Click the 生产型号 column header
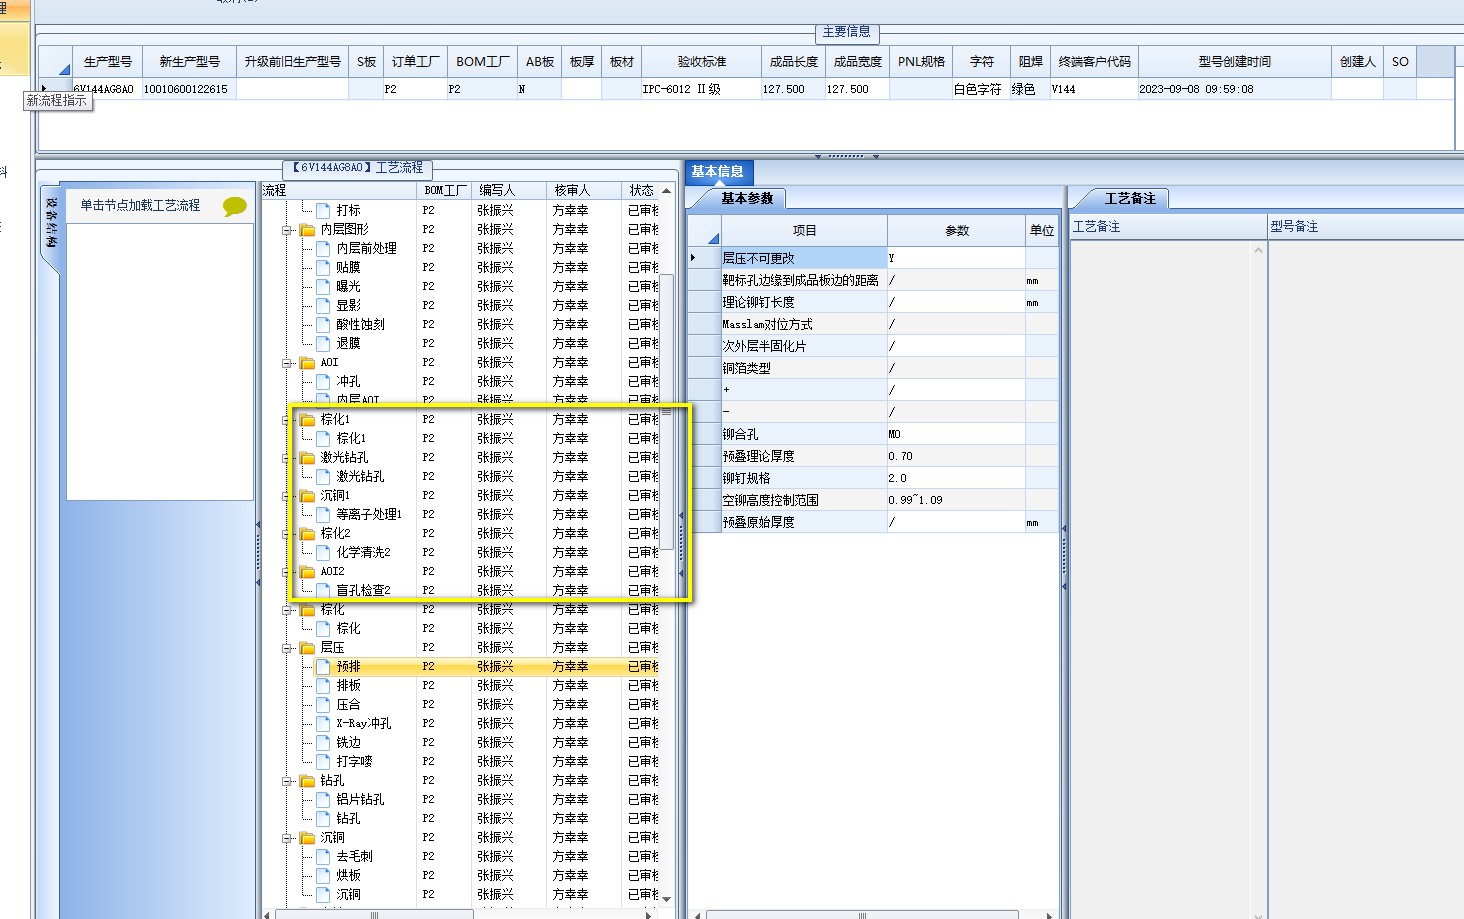This screenshot has height=919, width=1464. point(107,62)
